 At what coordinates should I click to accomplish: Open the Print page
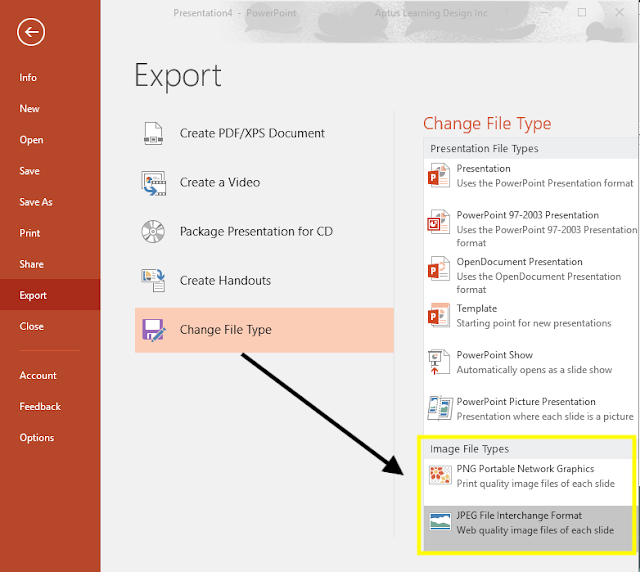click(x=30, y=233)
